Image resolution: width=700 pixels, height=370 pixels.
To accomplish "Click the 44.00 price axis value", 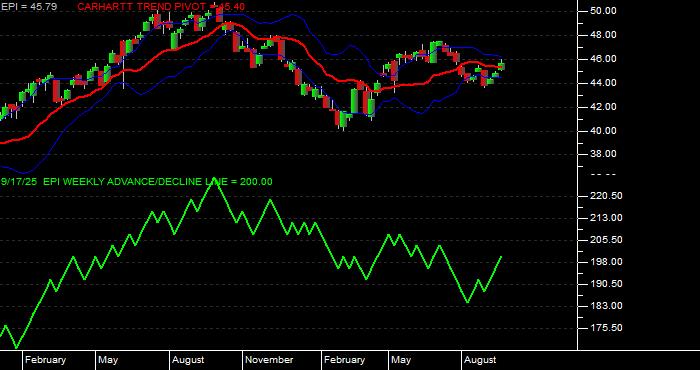I will pyautogui.click(x=603, y=83).
